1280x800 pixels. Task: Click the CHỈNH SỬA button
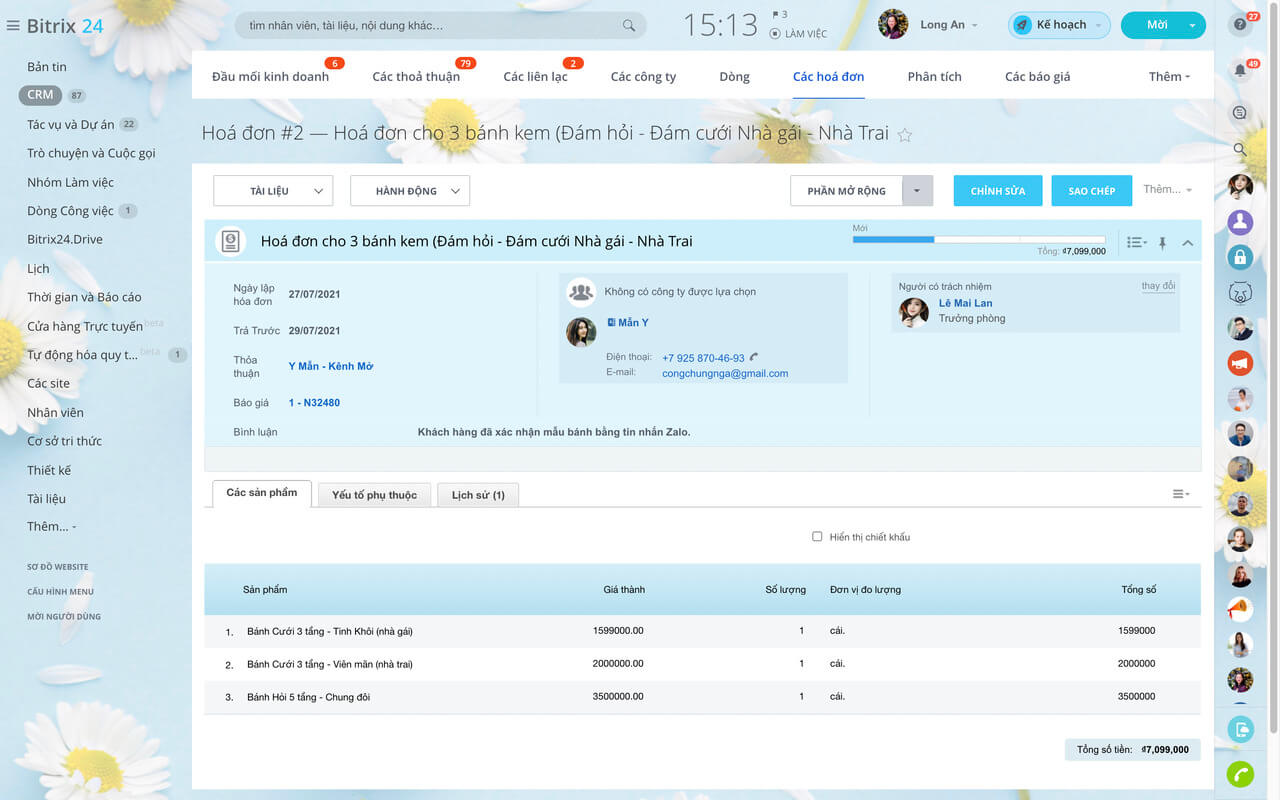(x=997, y=191)
